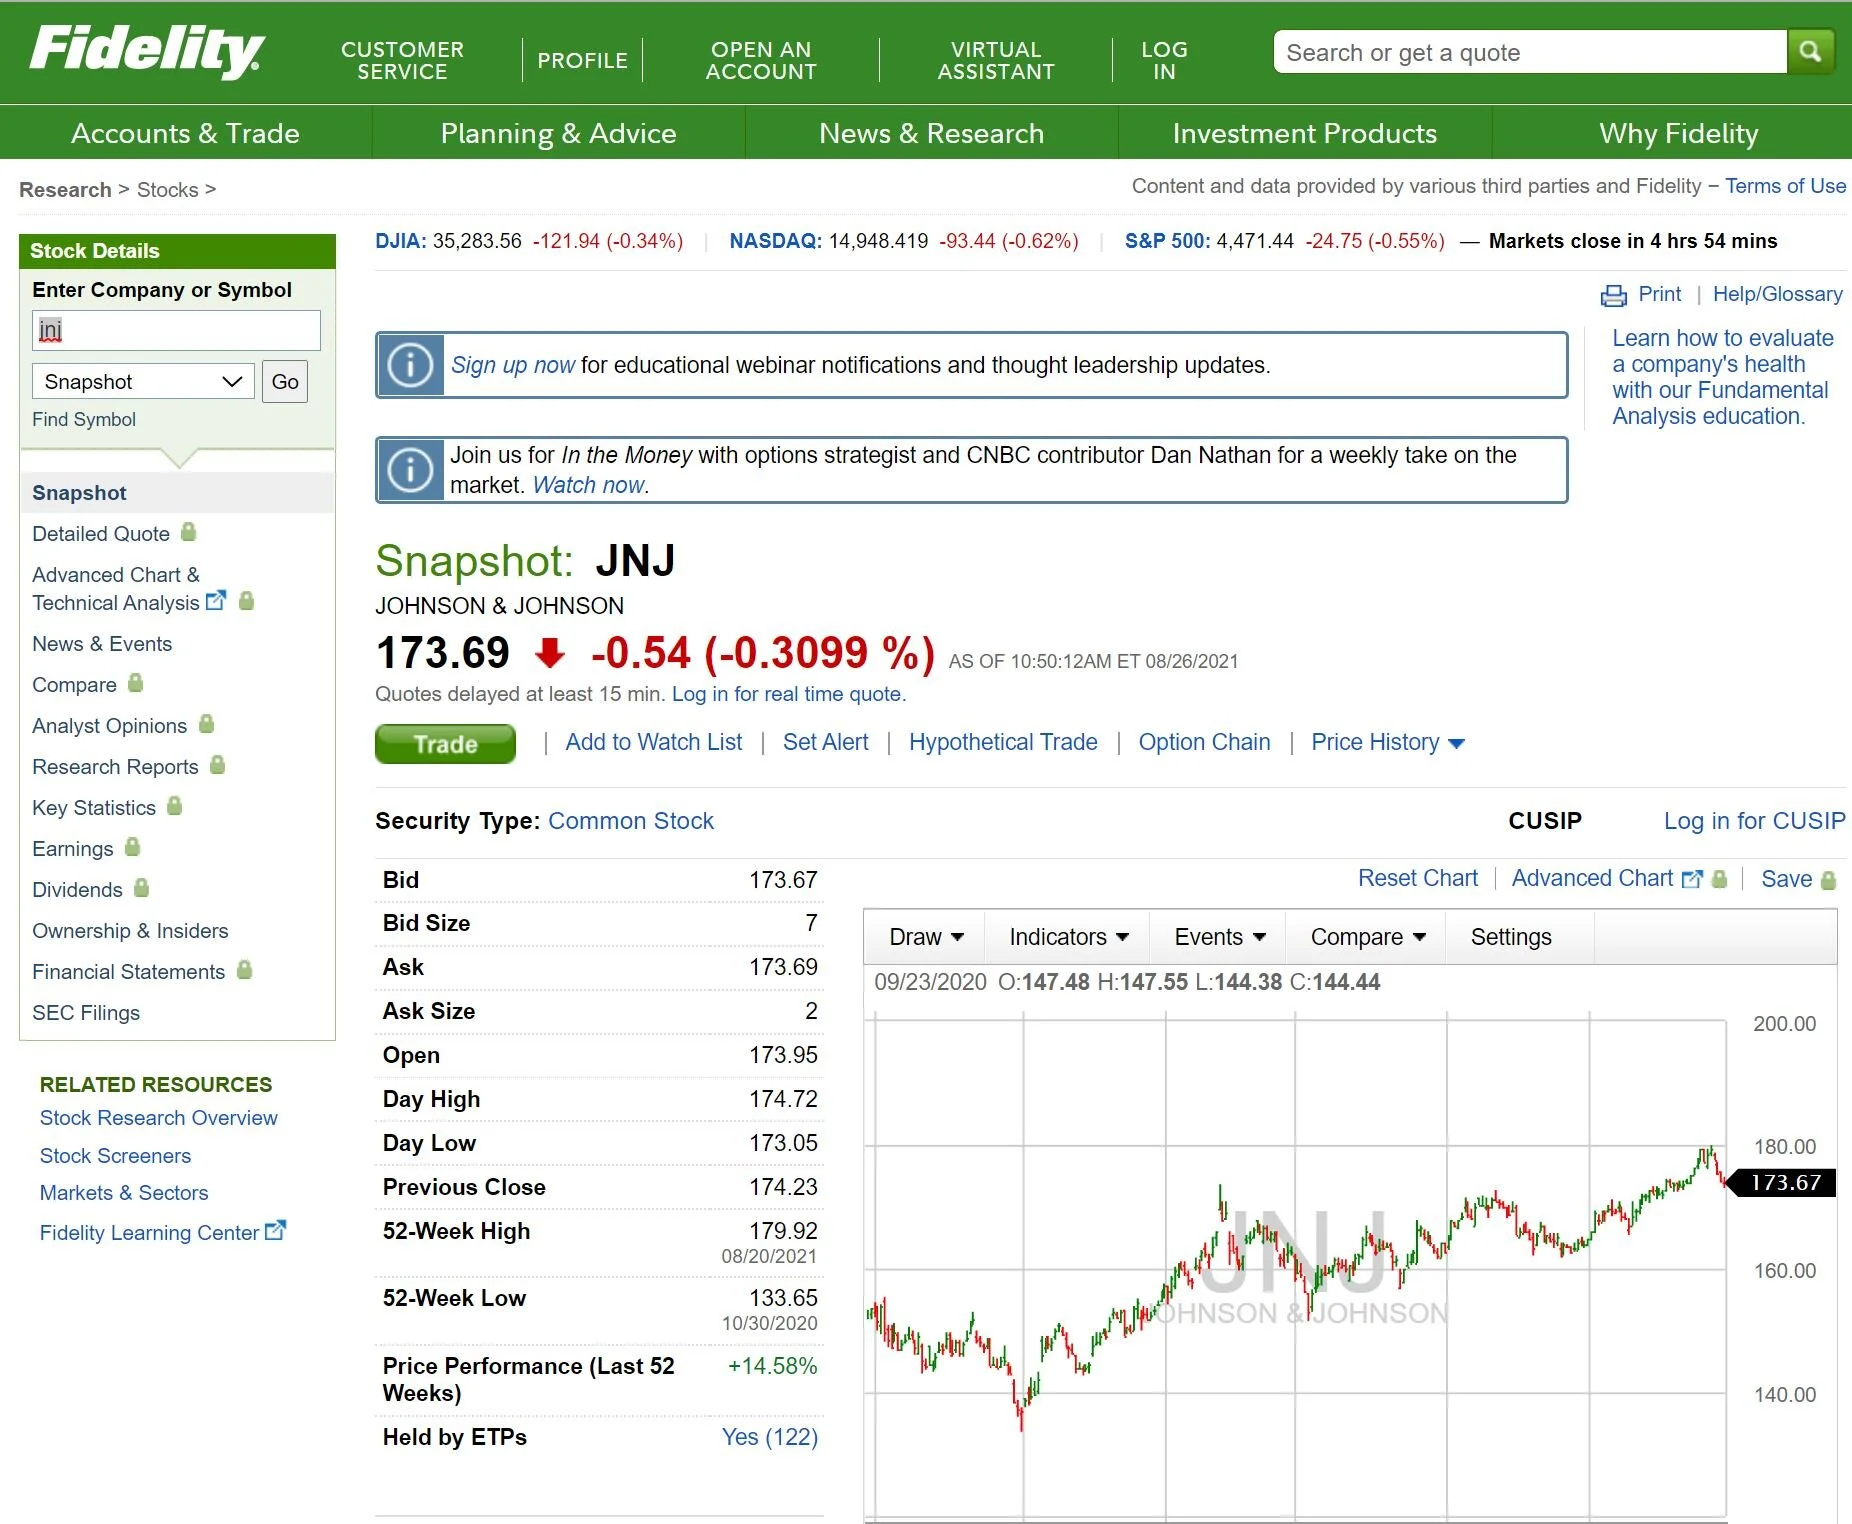Open Why Fidelity main menu
Screen dimensions: 1852x1524
point(1678,133)
